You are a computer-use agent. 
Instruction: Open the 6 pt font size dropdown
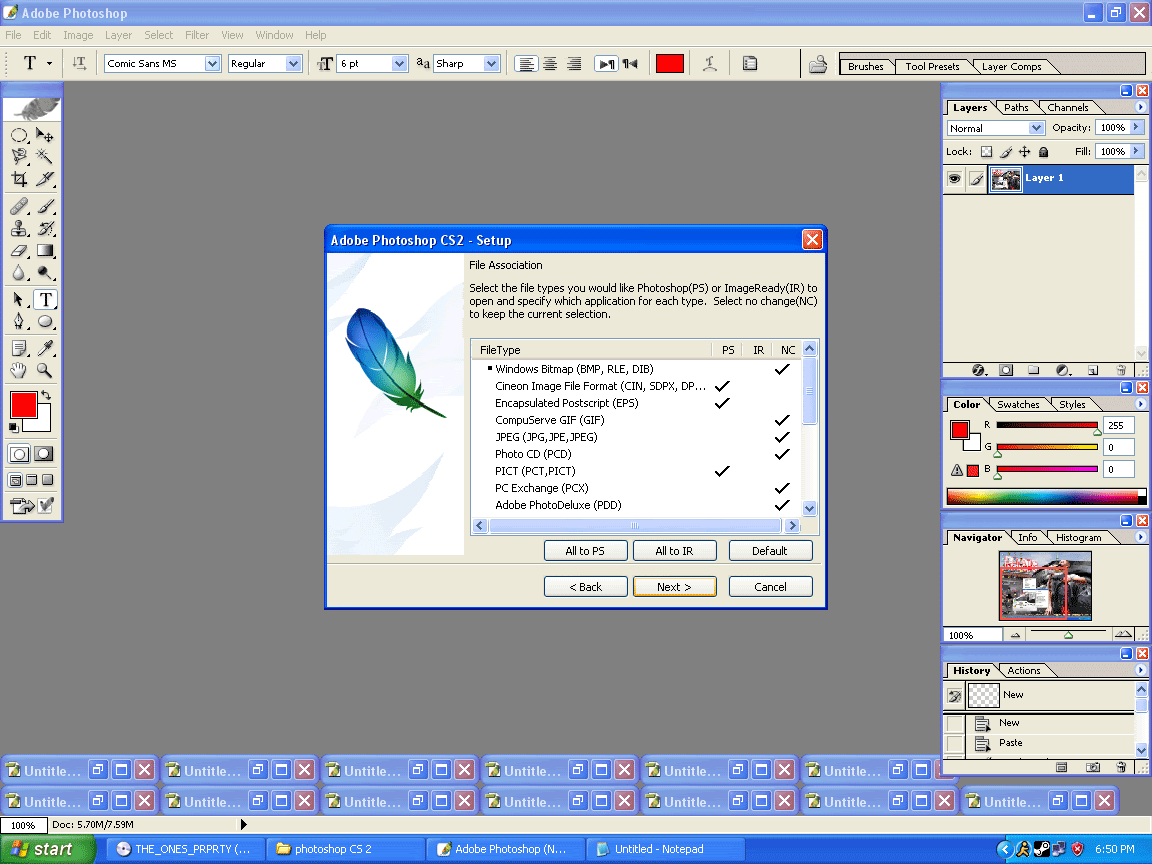(400, 64)
